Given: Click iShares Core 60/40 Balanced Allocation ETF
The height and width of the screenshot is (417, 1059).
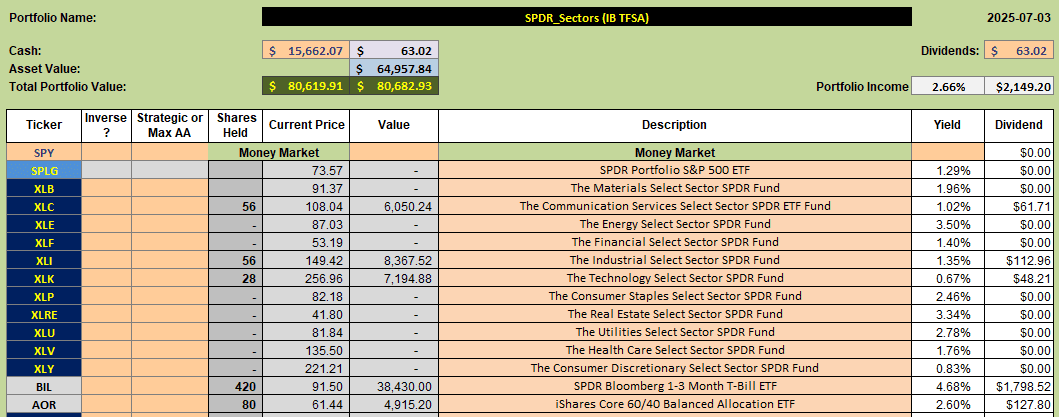Looking at the screenshot, I should point(675,404).
